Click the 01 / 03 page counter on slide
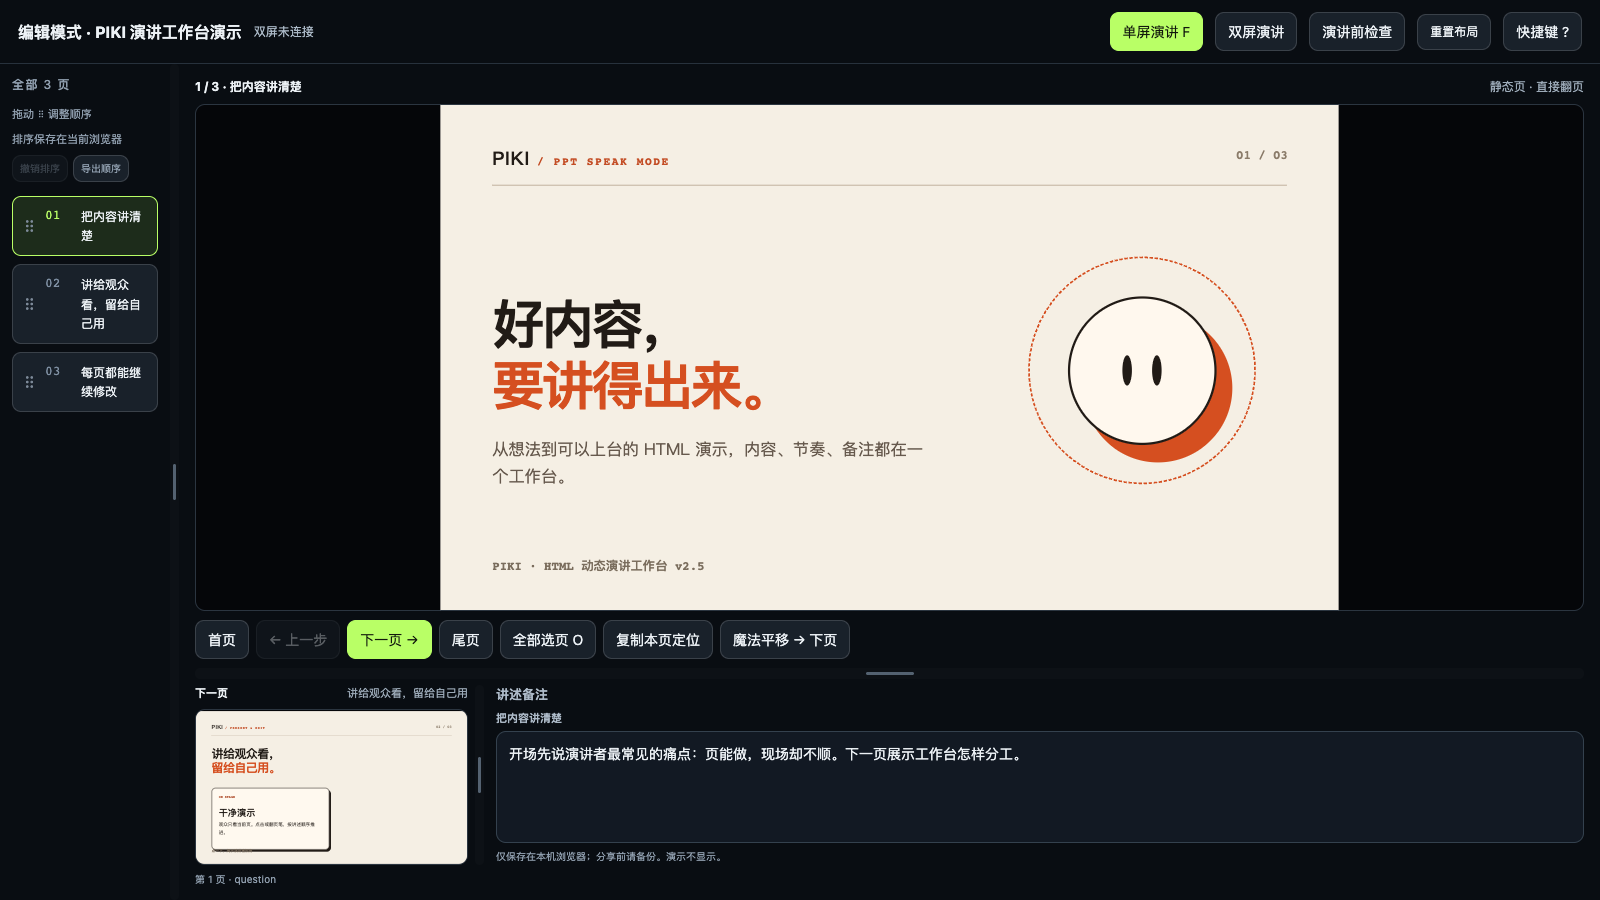Image resolution: width=1600 pixels, height=900 pixels. click(1262, 155)
